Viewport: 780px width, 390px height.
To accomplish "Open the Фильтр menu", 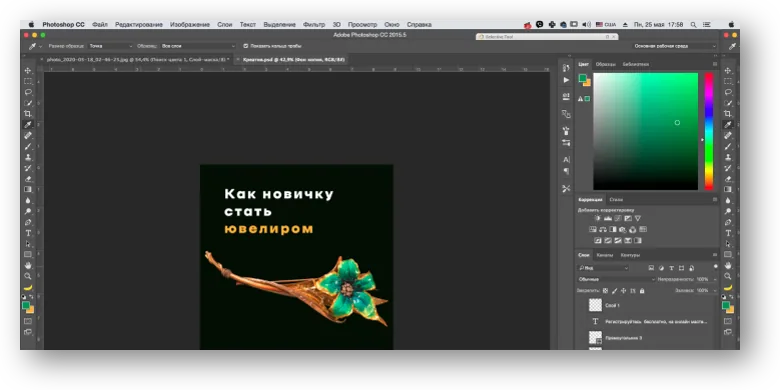I will [x=313, y=24].
